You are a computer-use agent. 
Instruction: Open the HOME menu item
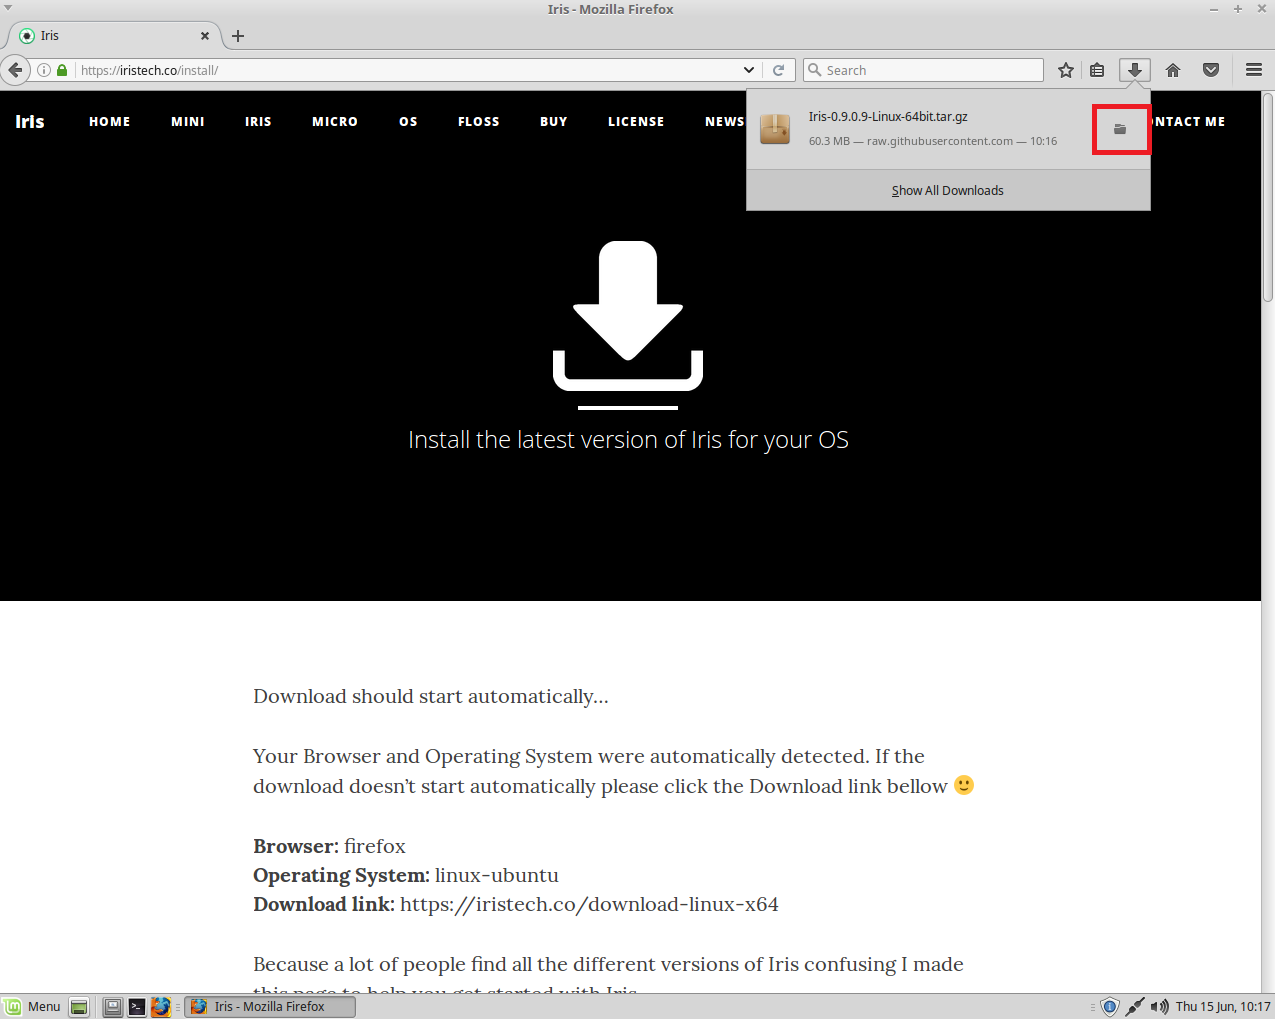coord(110,121)
